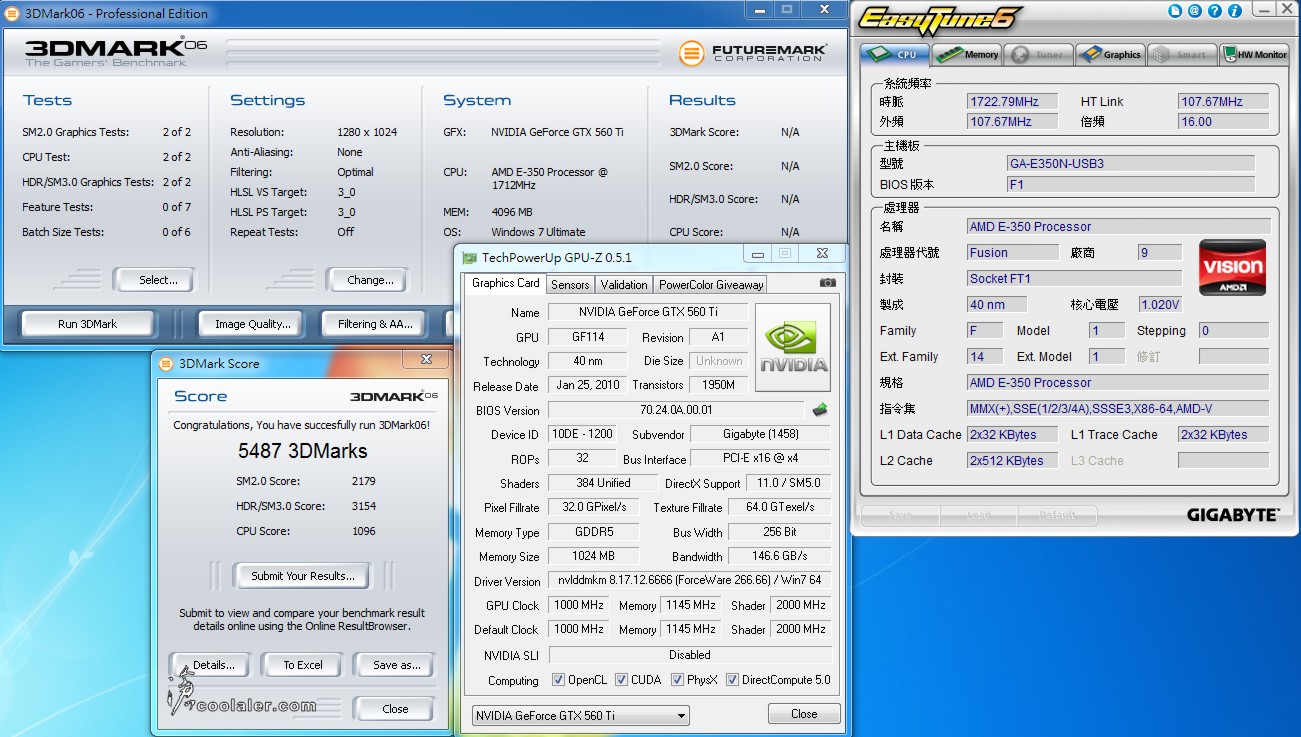The height and width of the screenshot is (737, 1301).
Task: Open the Graphics tab in EasyTune6
Action: pyautogui.click(x=1110, y=54)
